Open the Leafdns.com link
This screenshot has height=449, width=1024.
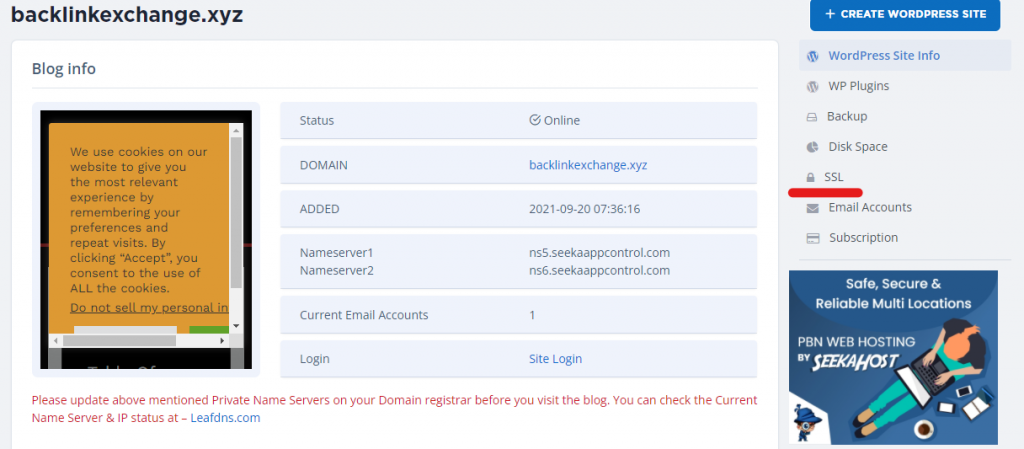(x=225, y=418)
